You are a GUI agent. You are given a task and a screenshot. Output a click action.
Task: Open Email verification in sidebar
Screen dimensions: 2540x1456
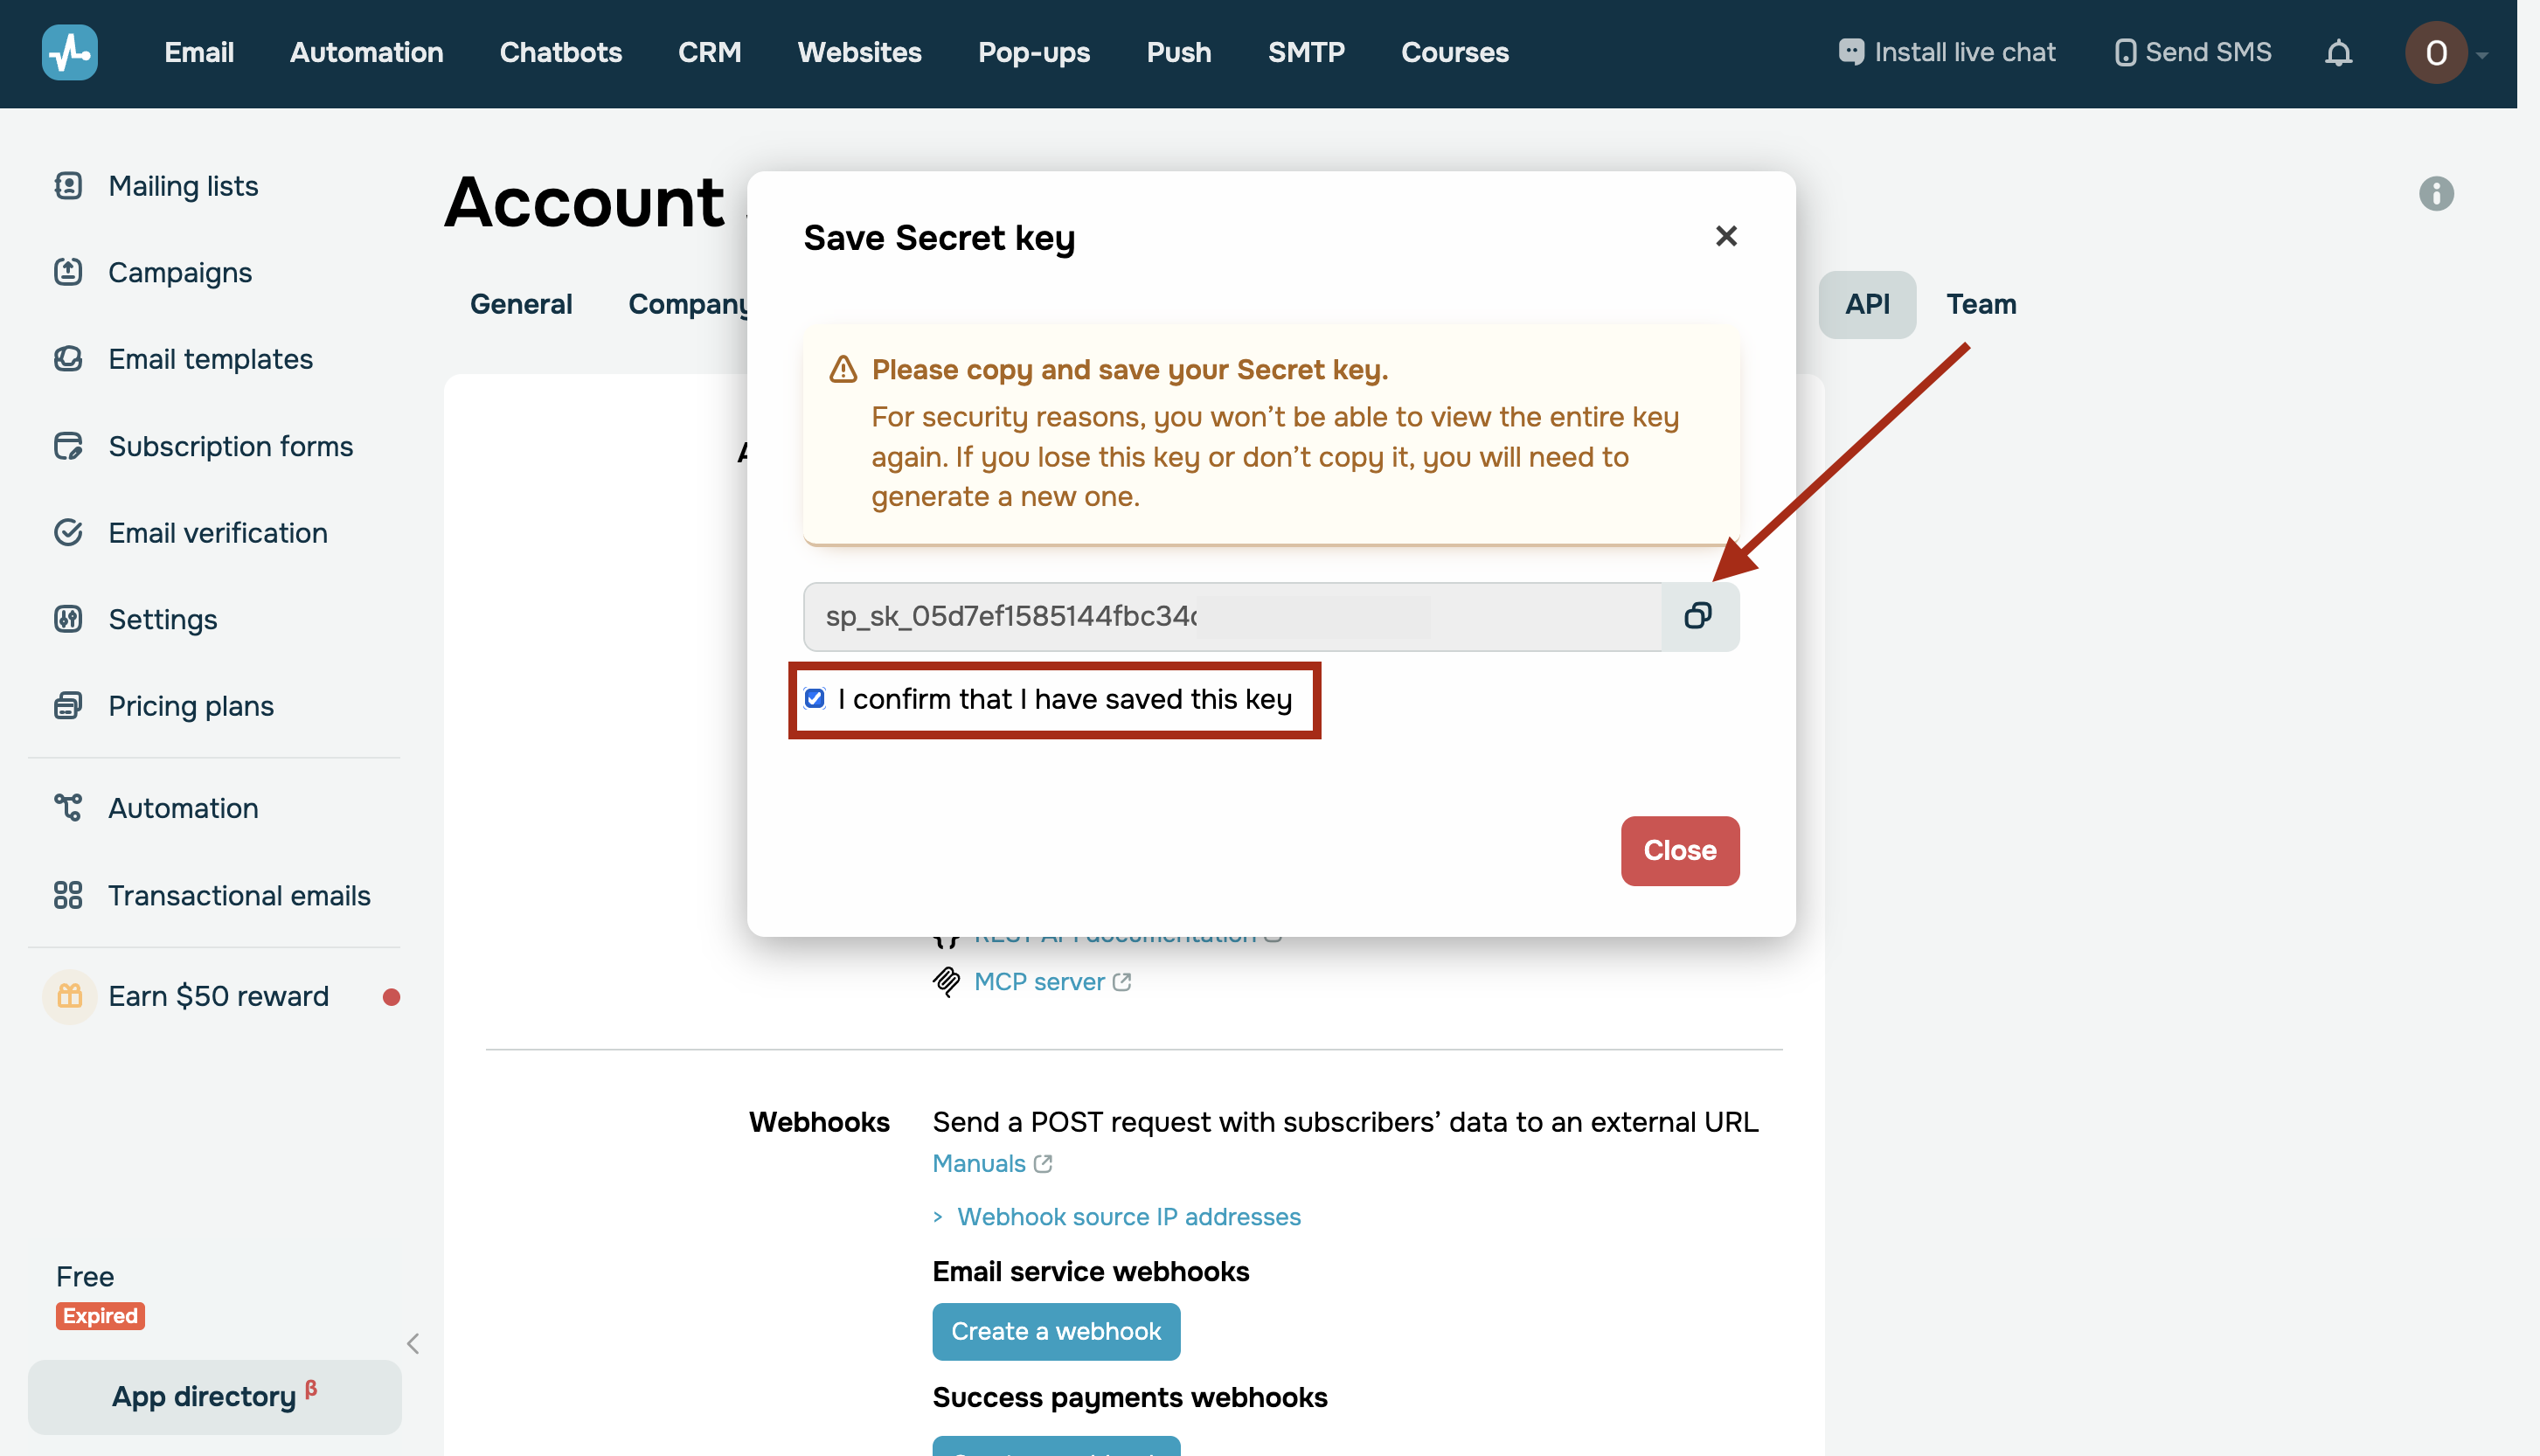pyautogui.click(x=218, y=533)
